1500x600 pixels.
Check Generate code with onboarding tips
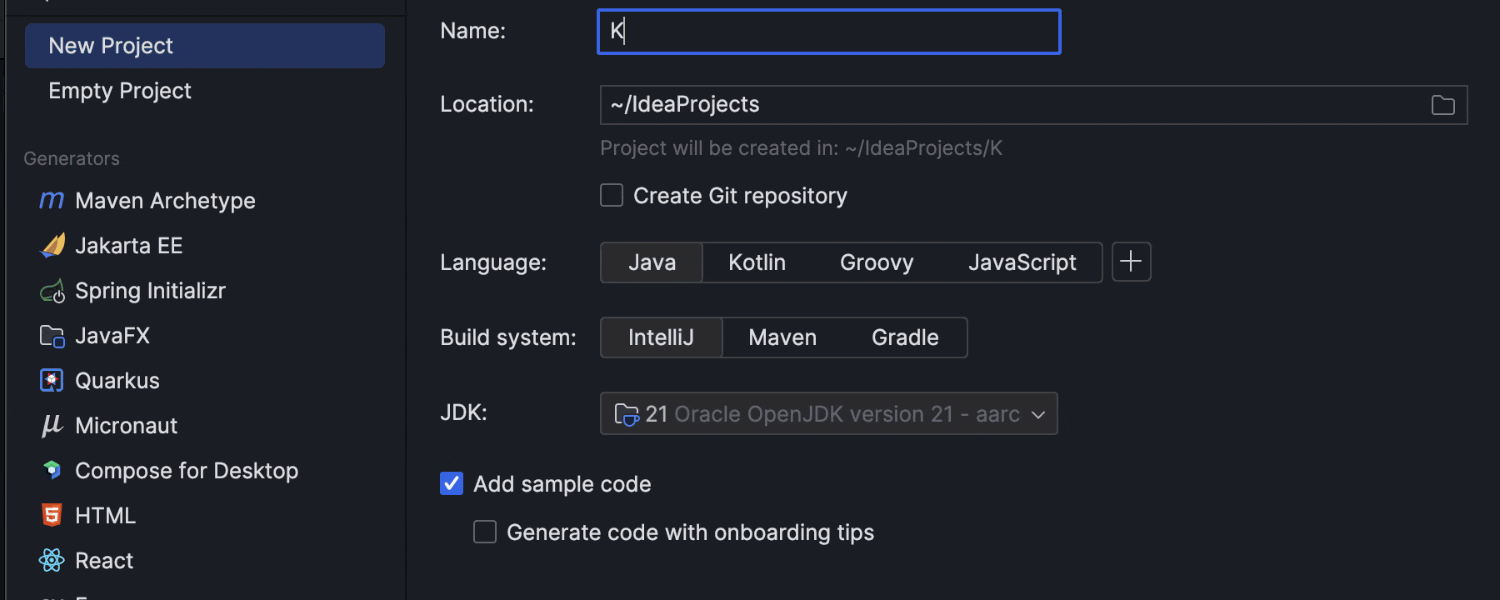[485, 532]
